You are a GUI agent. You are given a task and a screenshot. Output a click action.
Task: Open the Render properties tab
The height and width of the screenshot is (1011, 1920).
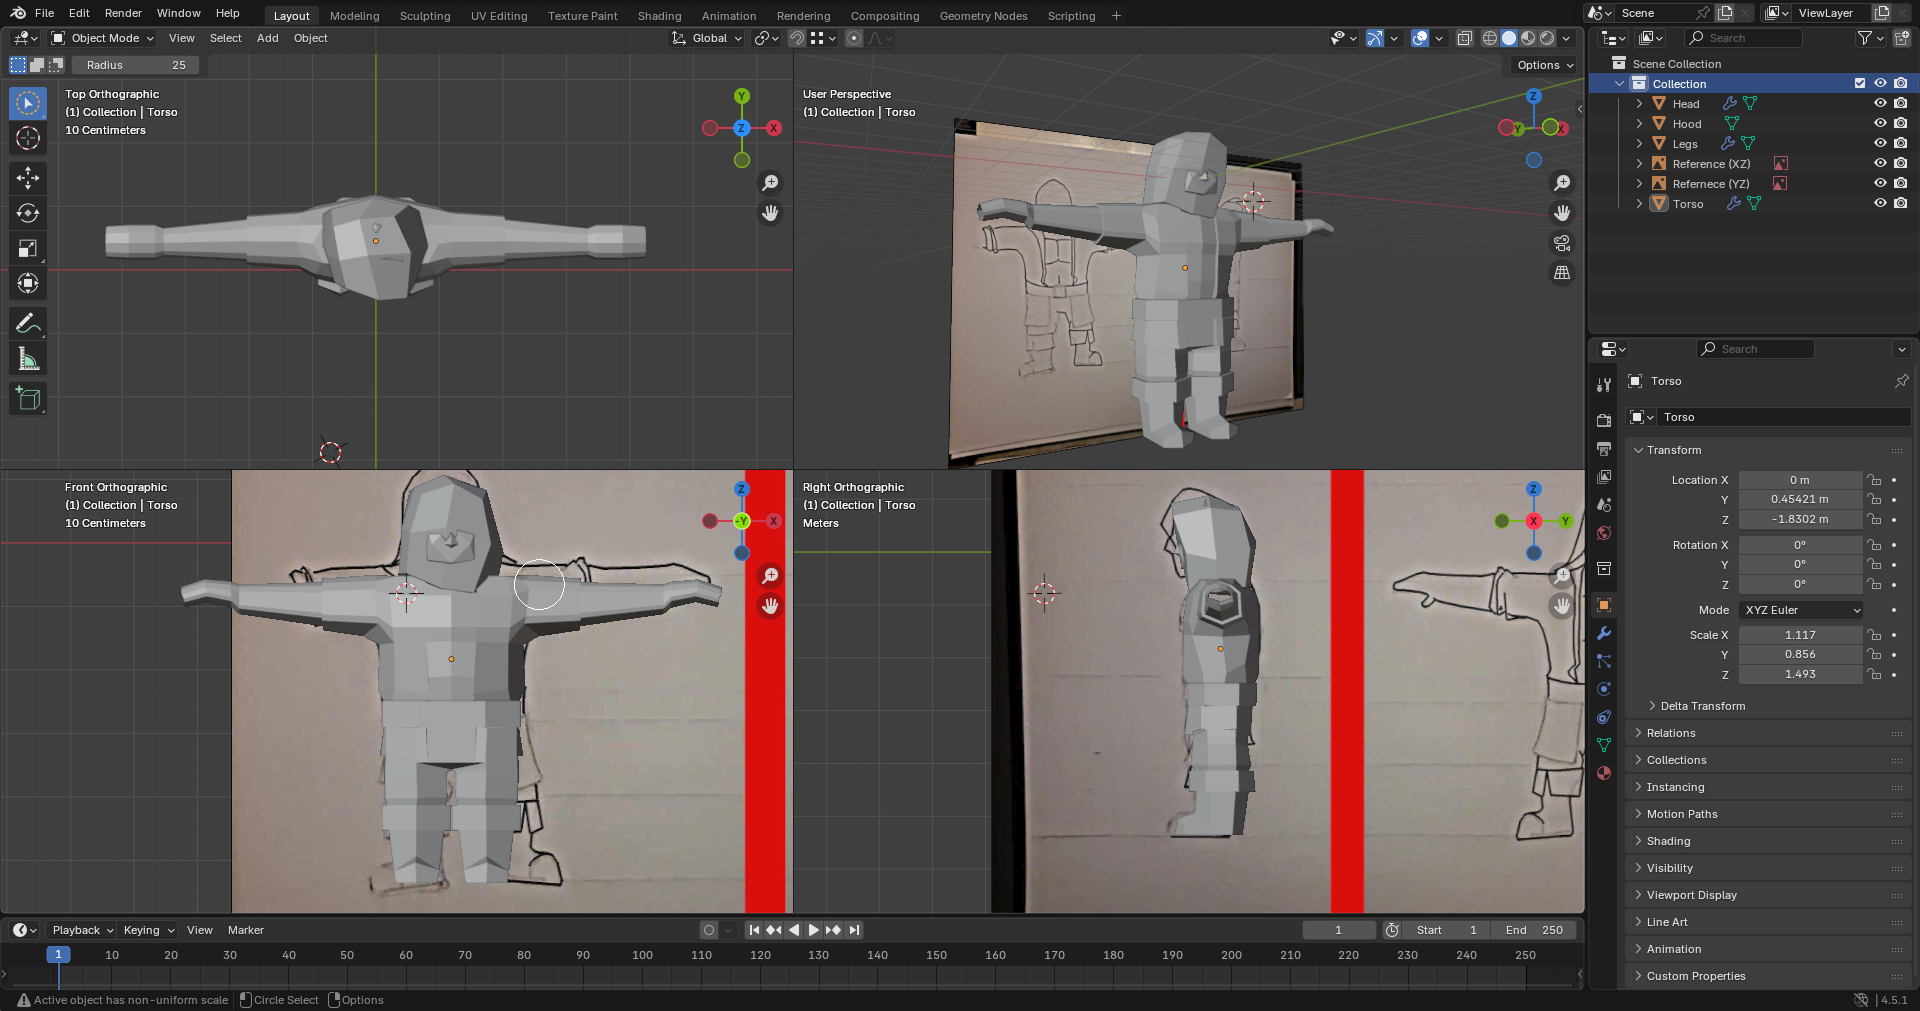point(1604,421)
